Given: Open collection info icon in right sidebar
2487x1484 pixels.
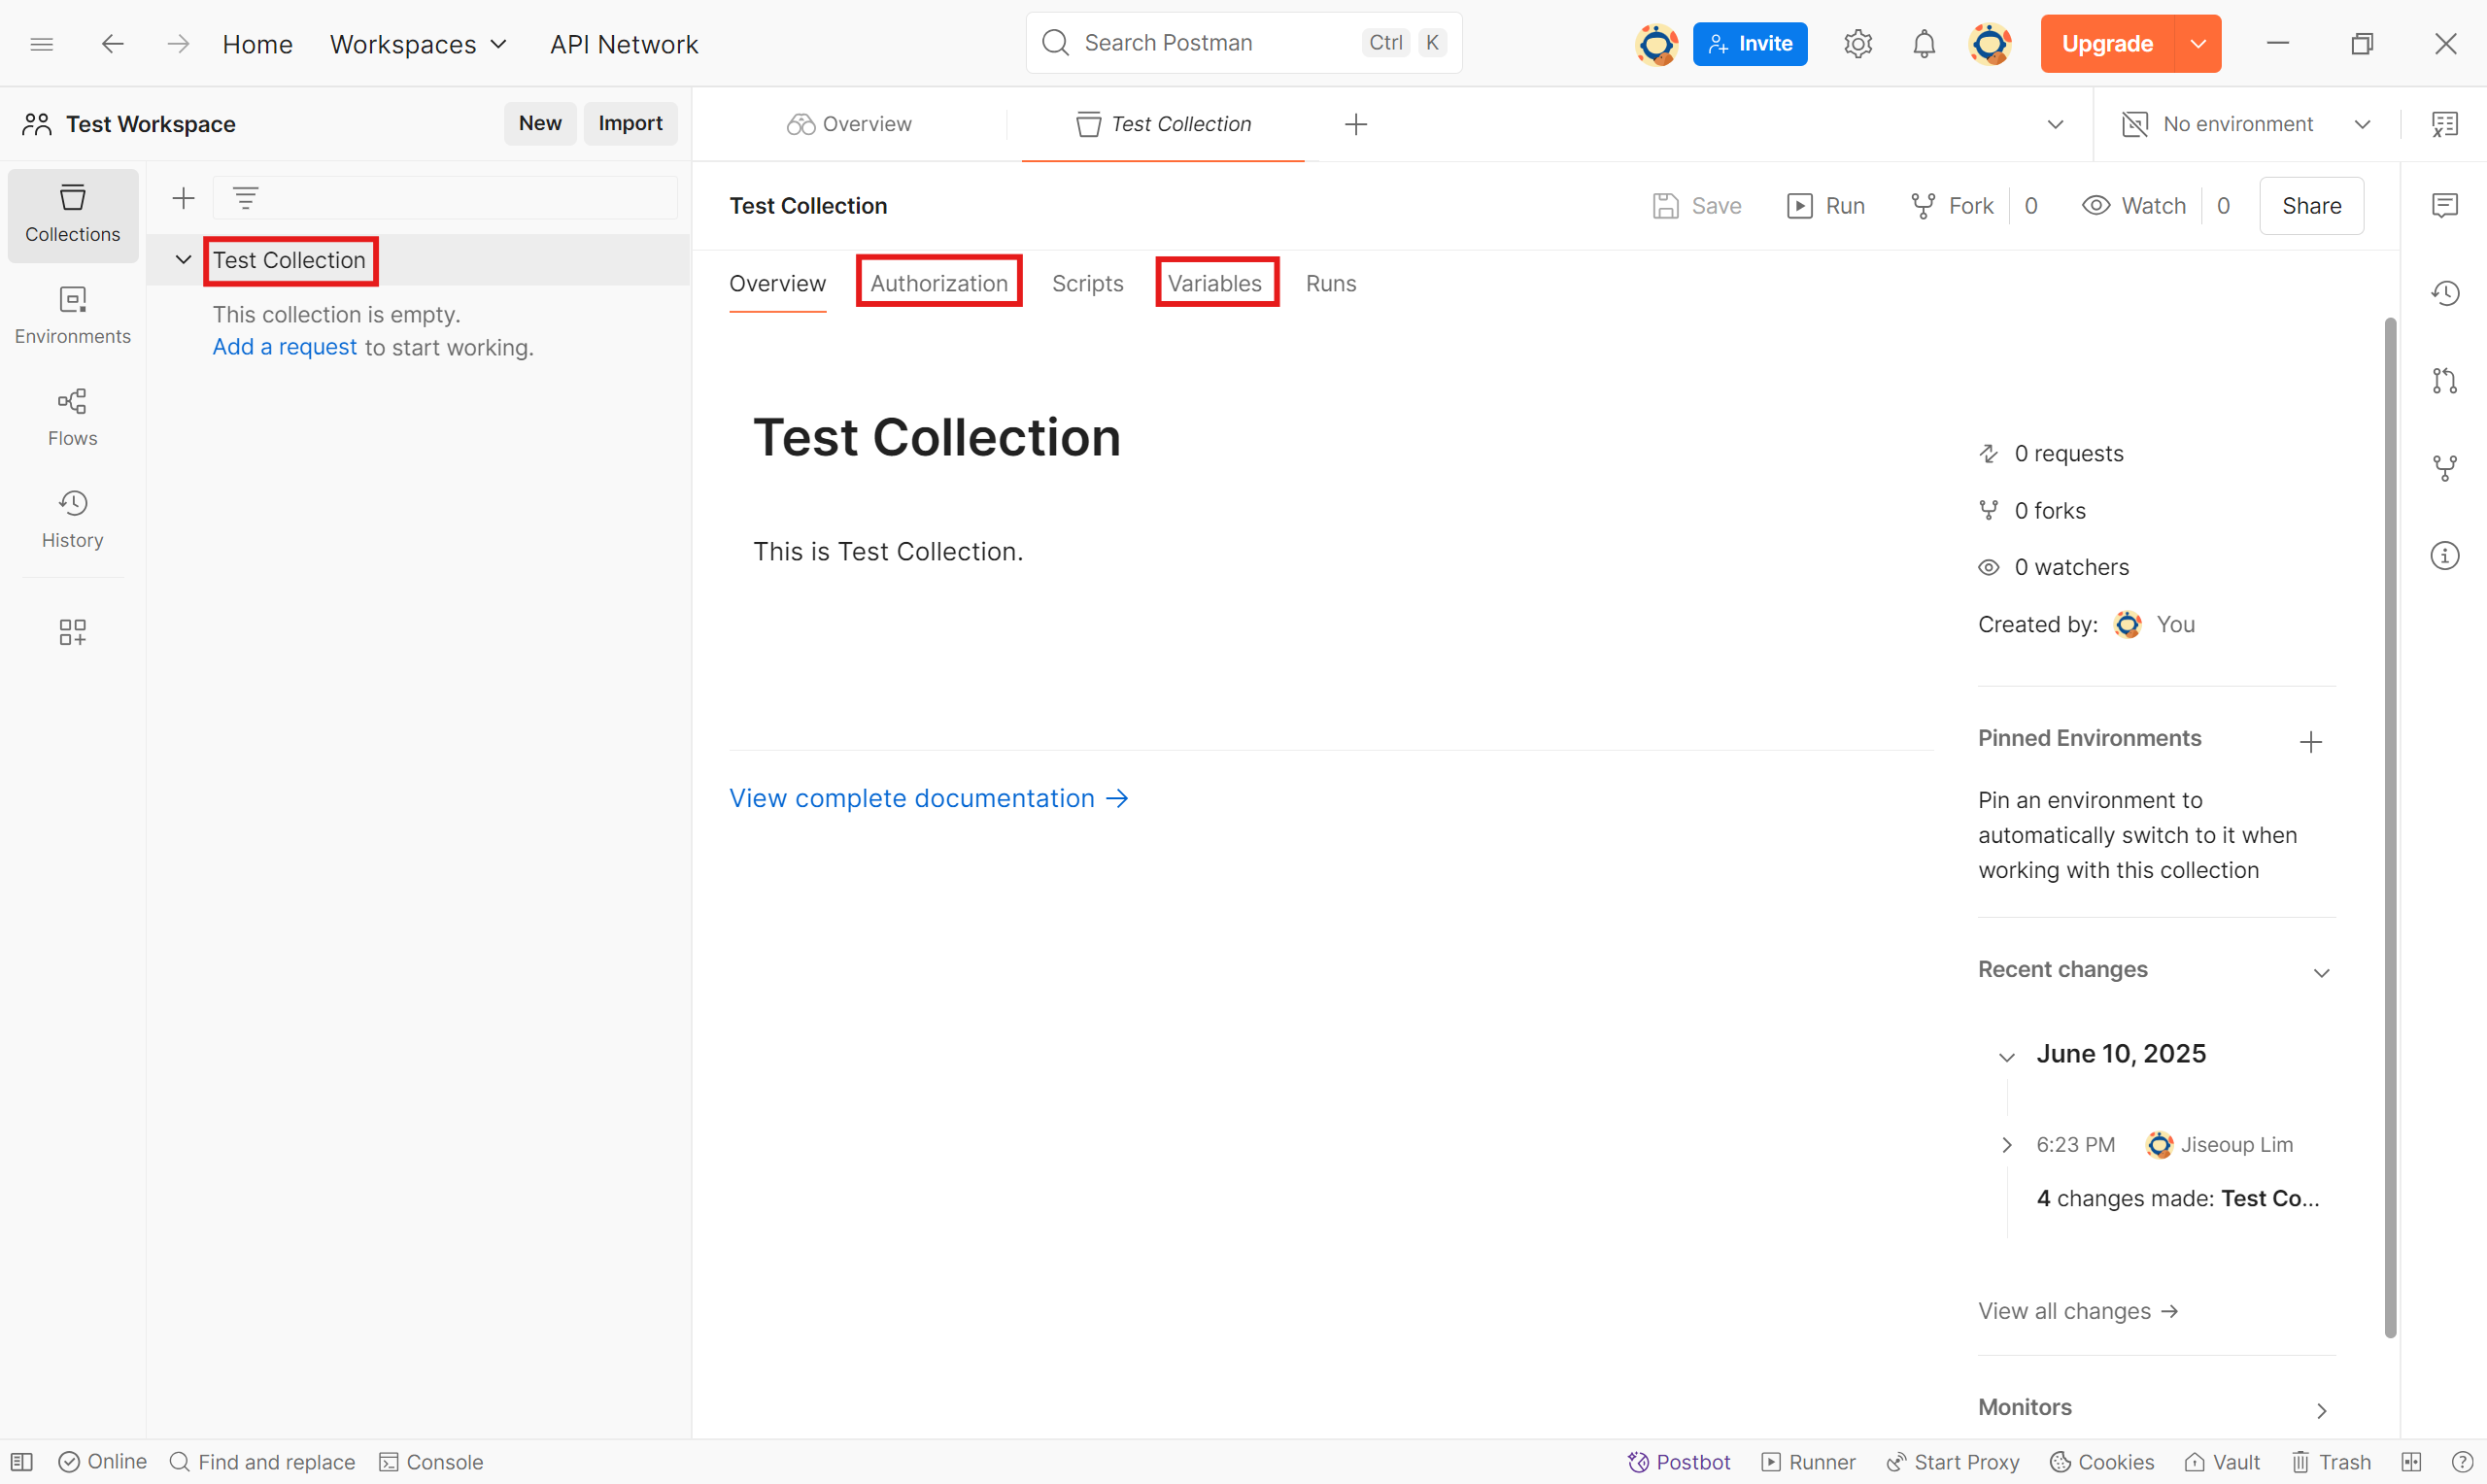Looking at the screenshot, I should [2444, 555].
